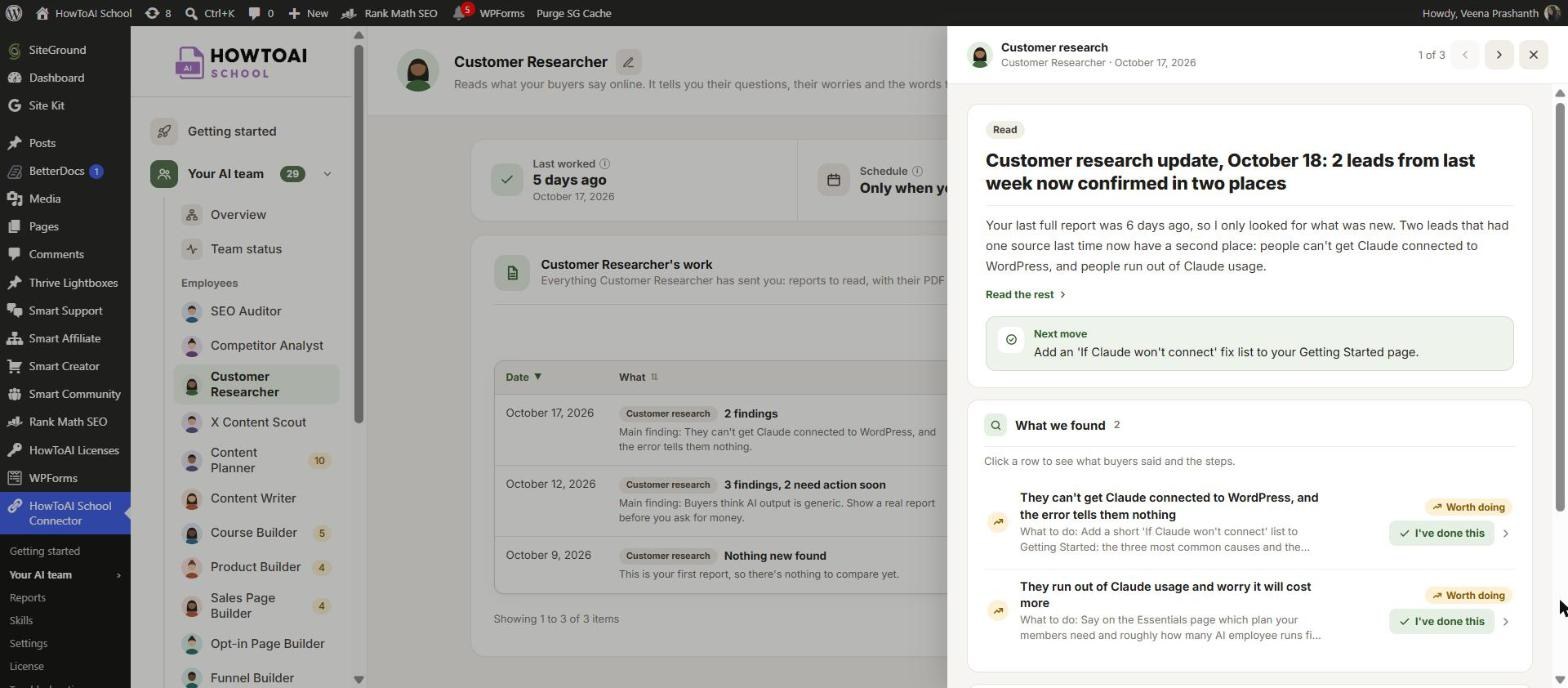
Task: Click the search icon beside What we found
Action: (x=995, y=426)
